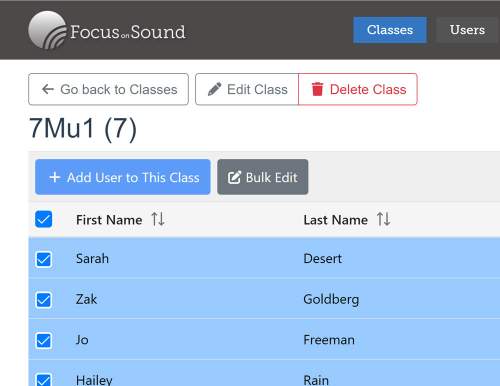Image resolution: width=500 pixels, height=386 pixels.
Task: Open the Classes tab
Action: 390,30
